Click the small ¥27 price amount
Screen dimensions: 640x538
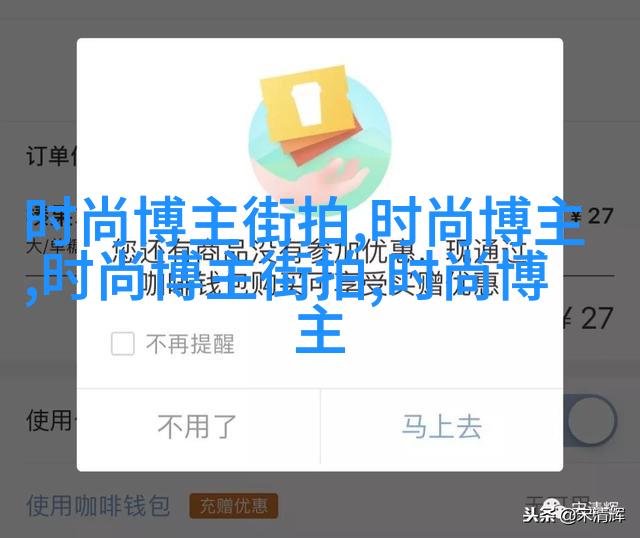click(592, 216)
